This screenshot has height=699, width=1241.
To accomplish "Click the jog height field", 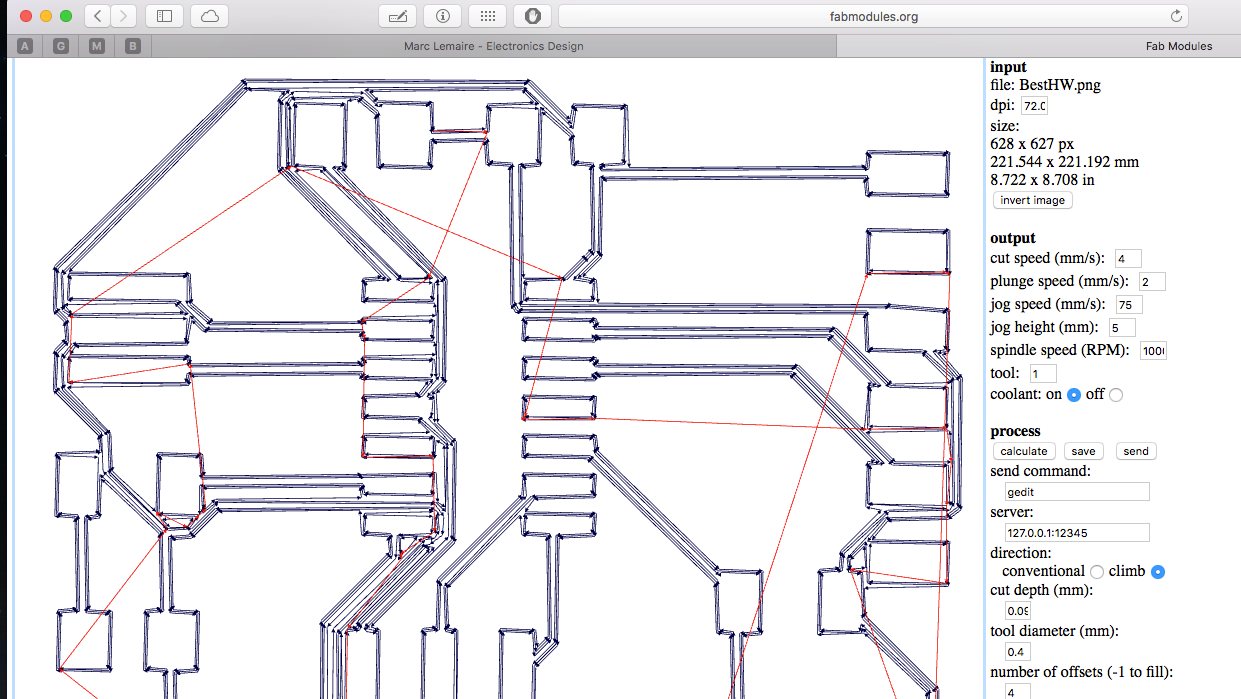I will (1120, 328).
